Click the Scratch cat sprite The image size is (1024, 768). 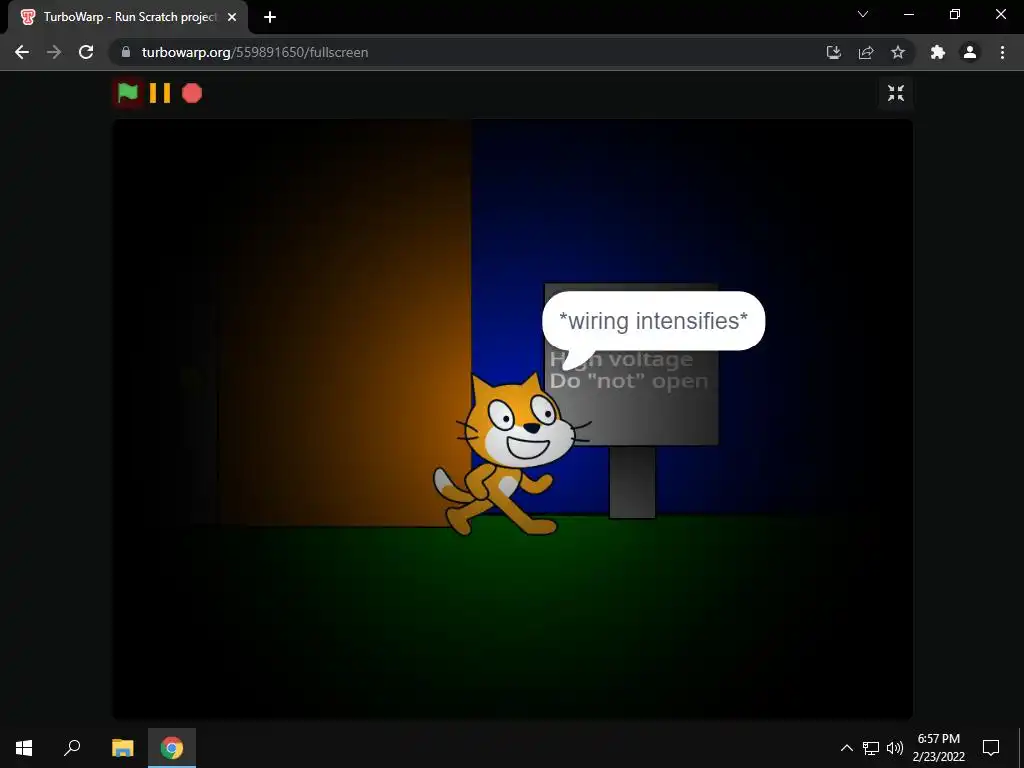click(511, 456)
